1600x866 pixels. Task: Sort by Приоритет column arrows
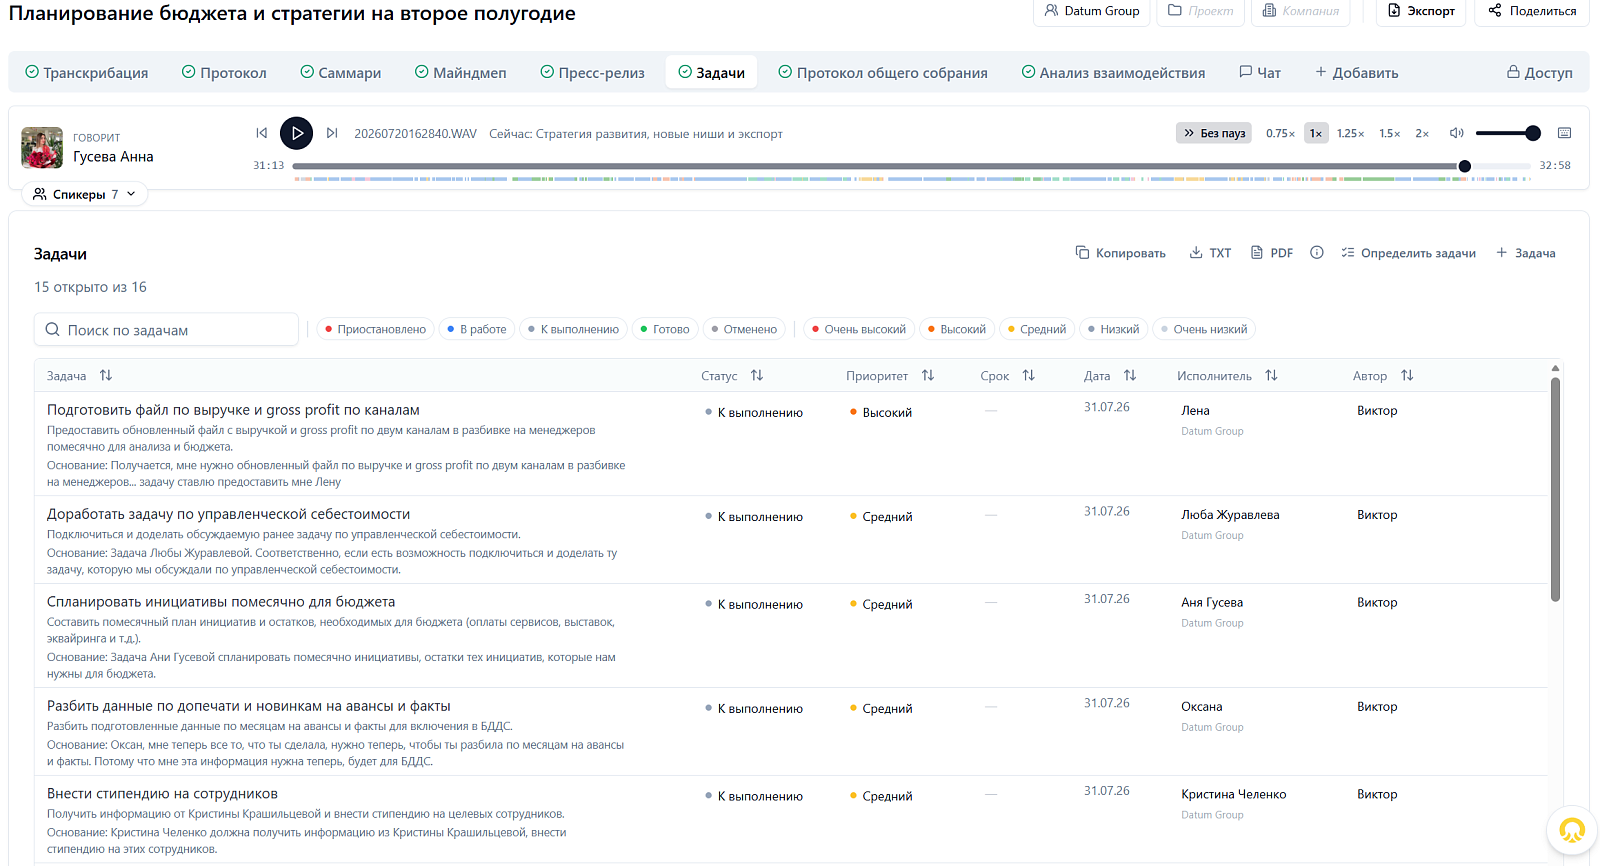pos(928,375)
